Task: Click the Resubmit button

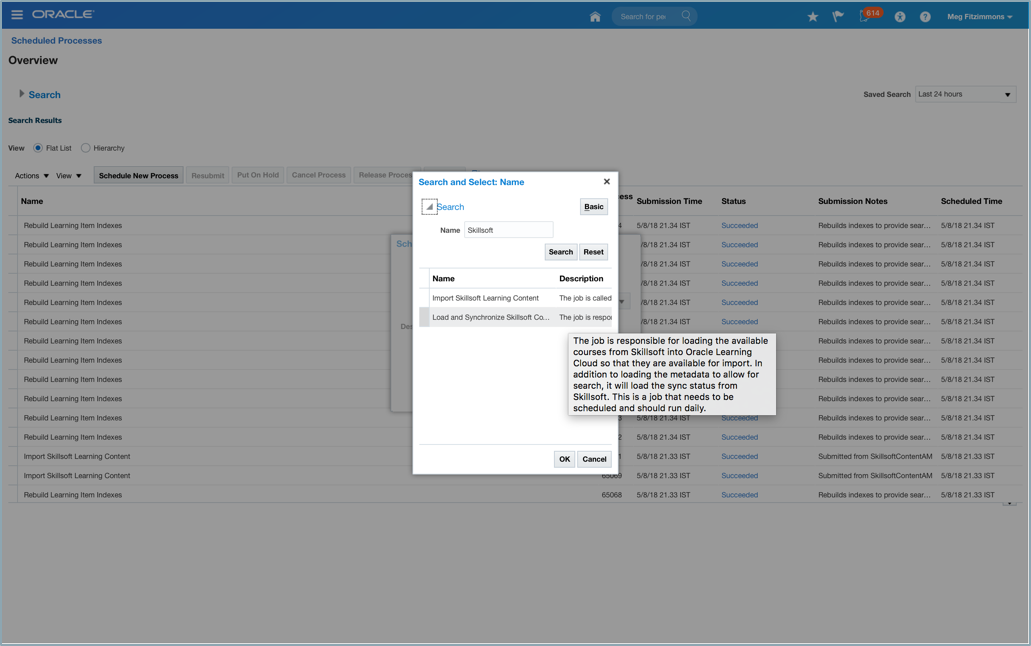Action: (x=208, y=176)
